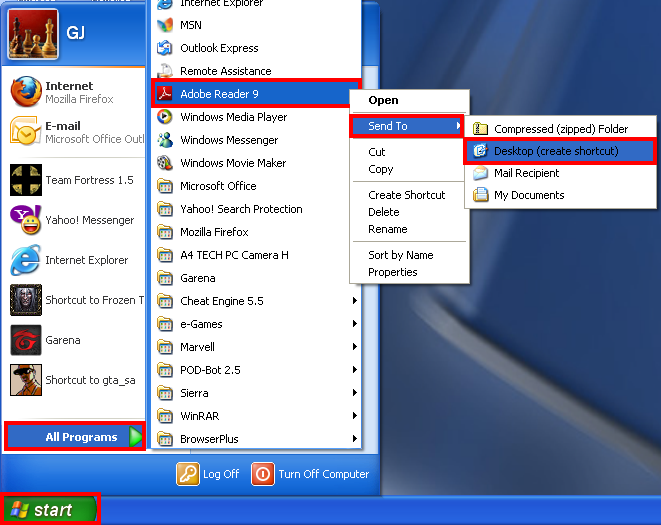Screen dimensions: 661x525
Task: Expand the Marvell submenu arrow
Action: (x=355, y=347)
